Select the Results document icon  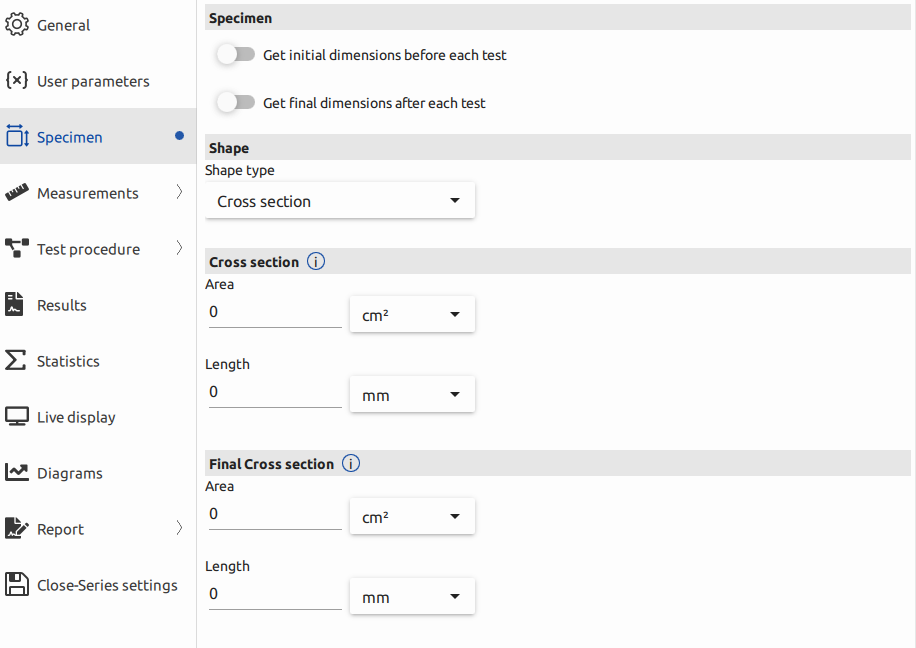pos(15,305)
